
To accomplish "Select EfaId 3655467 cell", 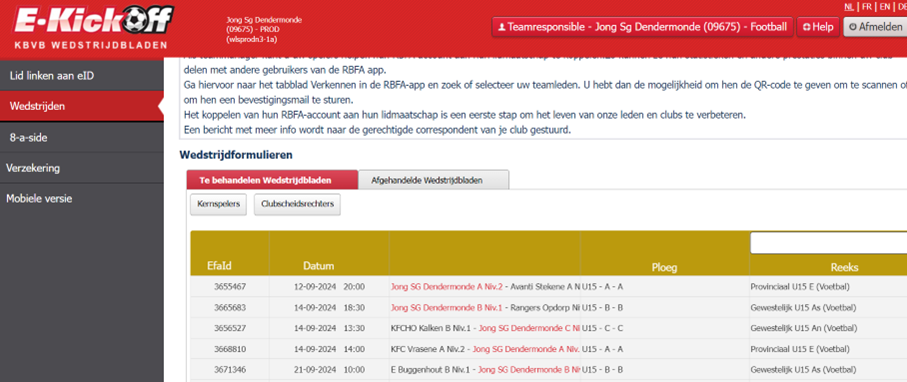I will coord(230,286).
